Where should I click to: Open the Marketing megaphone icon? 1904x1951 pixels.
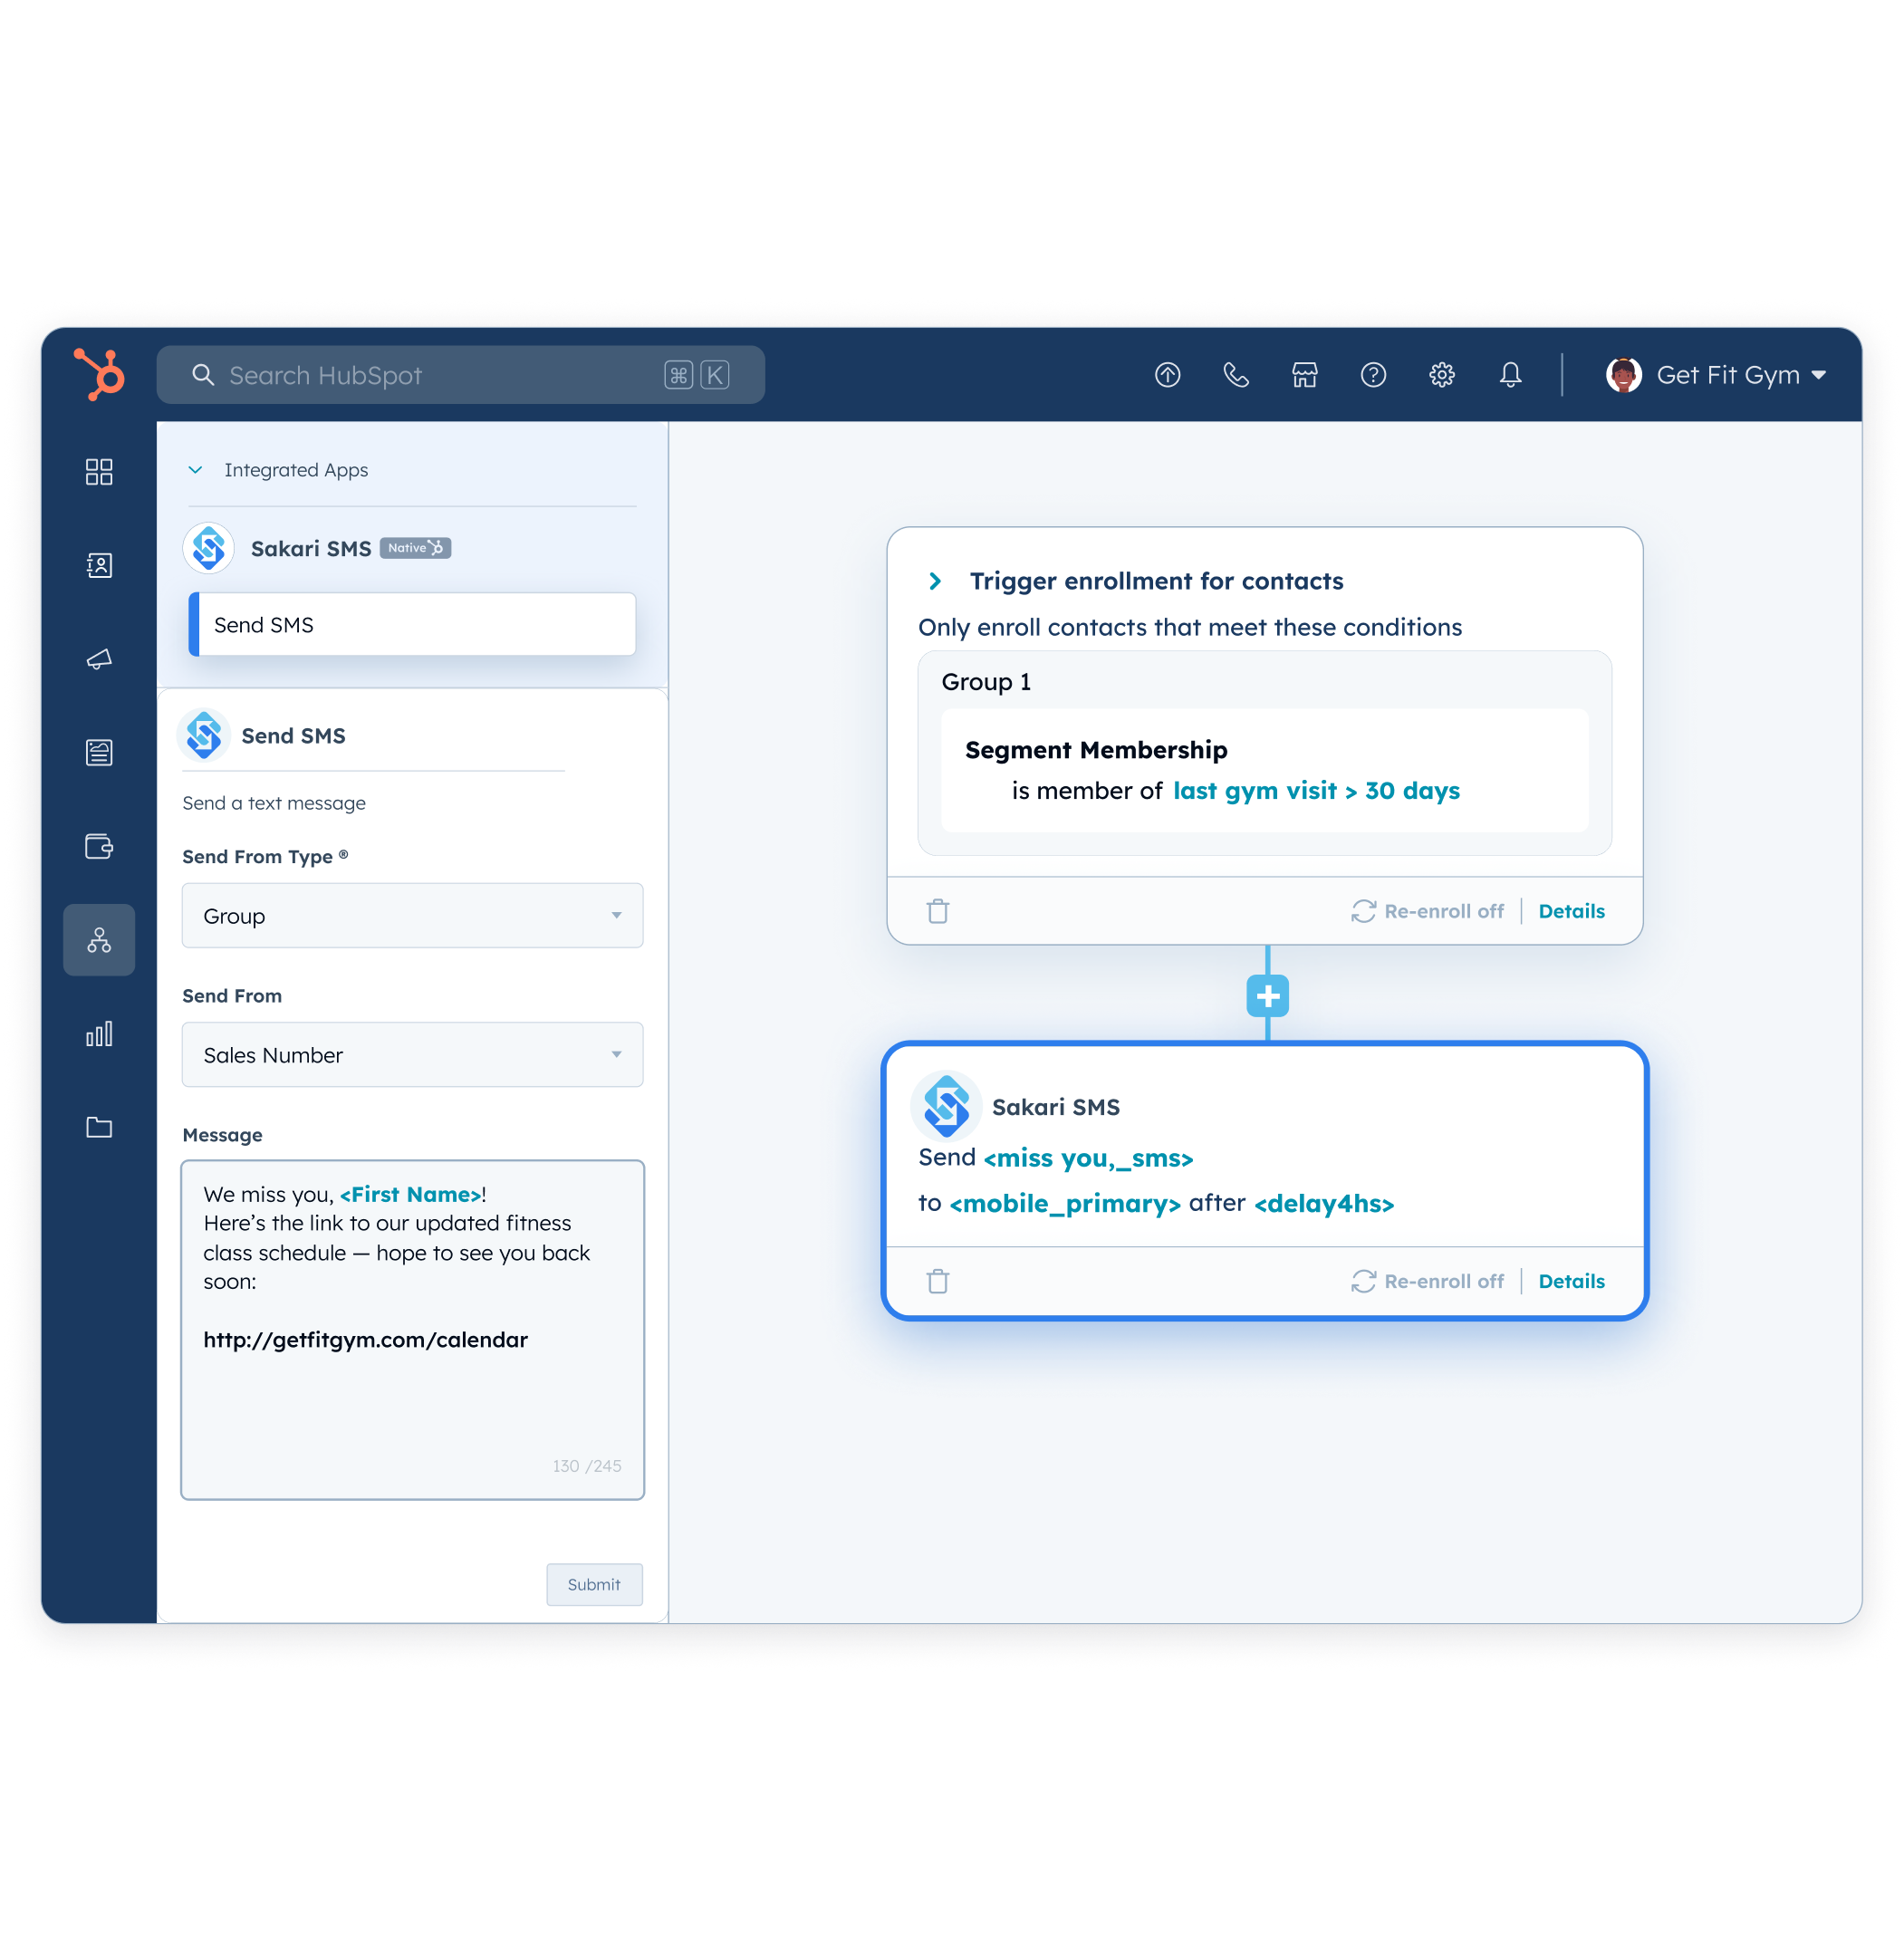pyautogui.click(x=99, y=659)
